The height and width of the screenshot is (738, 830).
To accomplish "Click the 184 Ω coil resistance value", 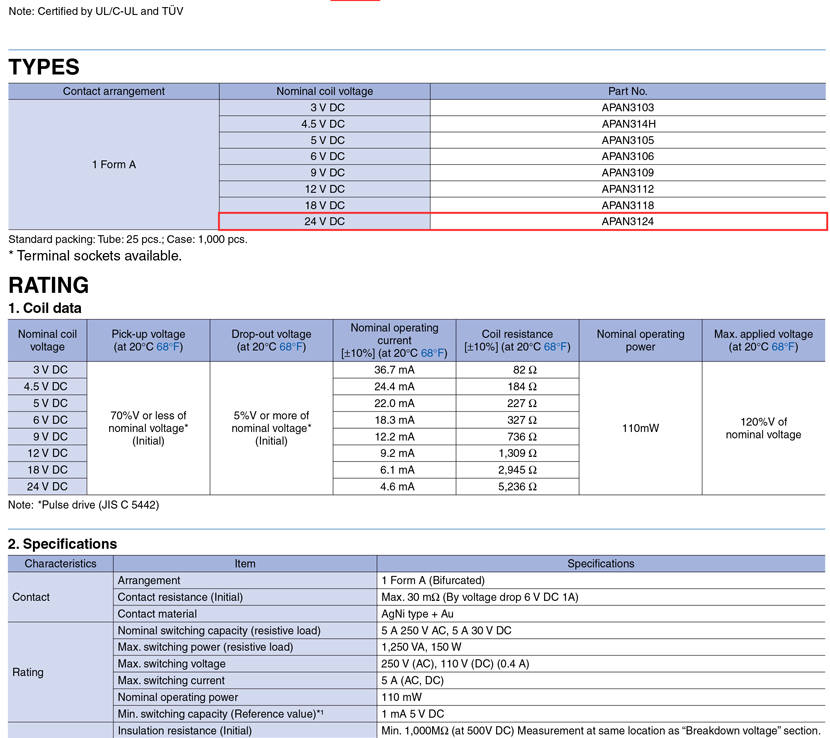I will (x=522, y=386).
